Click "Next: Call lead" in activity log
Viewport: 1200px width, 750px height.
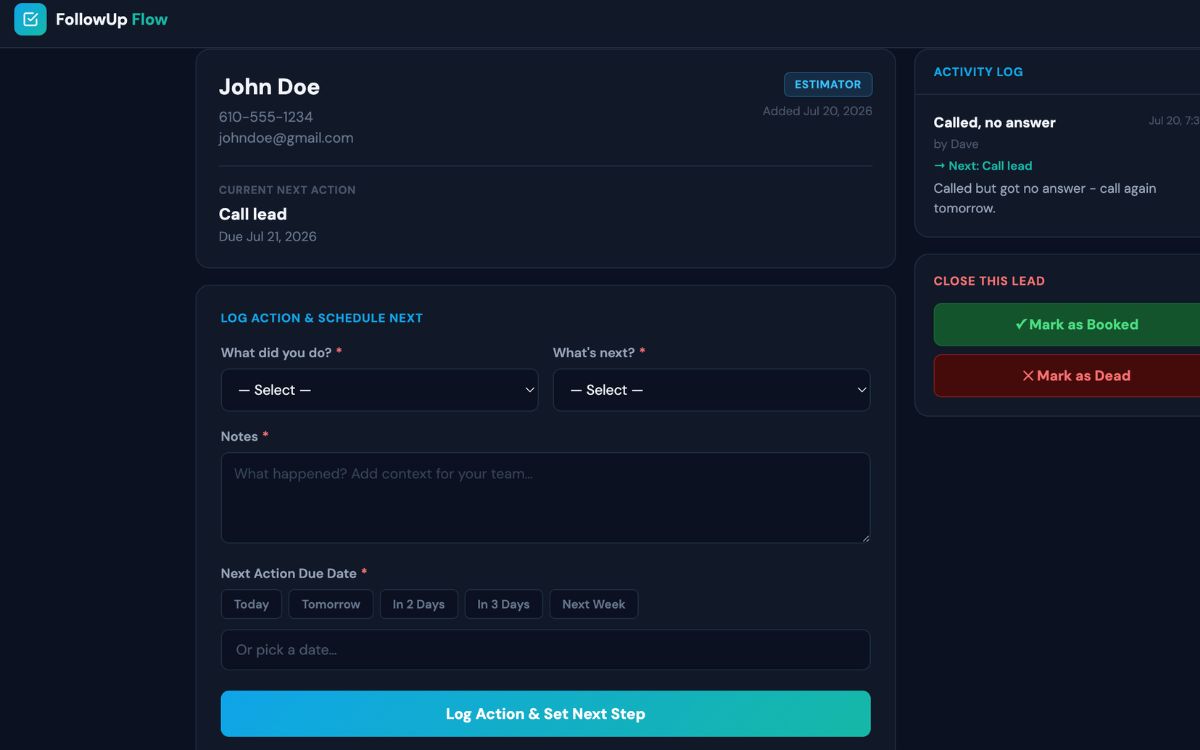(x=983, y=166)
